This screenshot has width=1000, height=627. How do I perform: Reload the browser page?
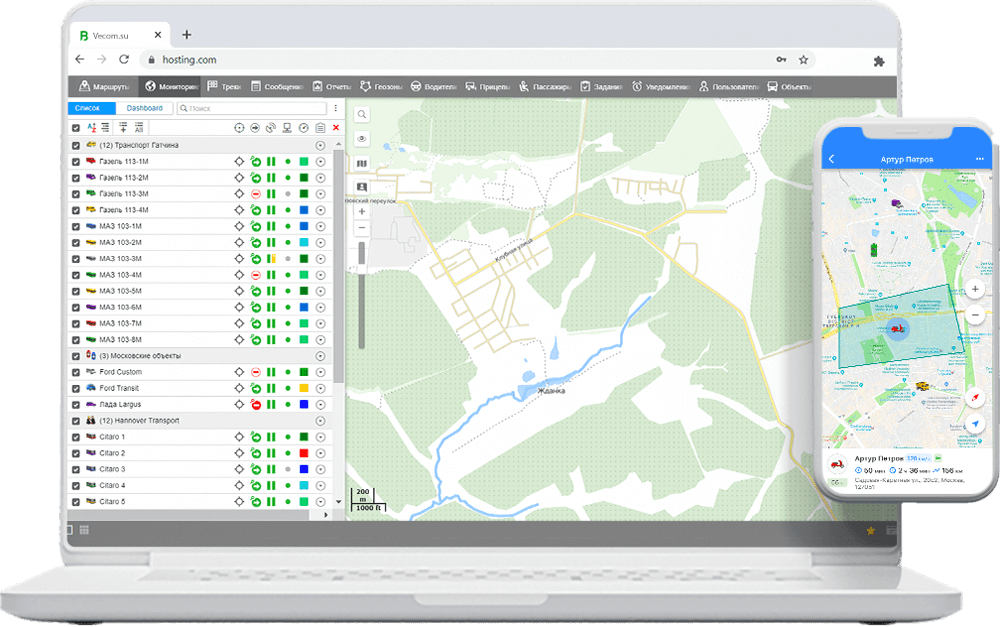point(124,59)
